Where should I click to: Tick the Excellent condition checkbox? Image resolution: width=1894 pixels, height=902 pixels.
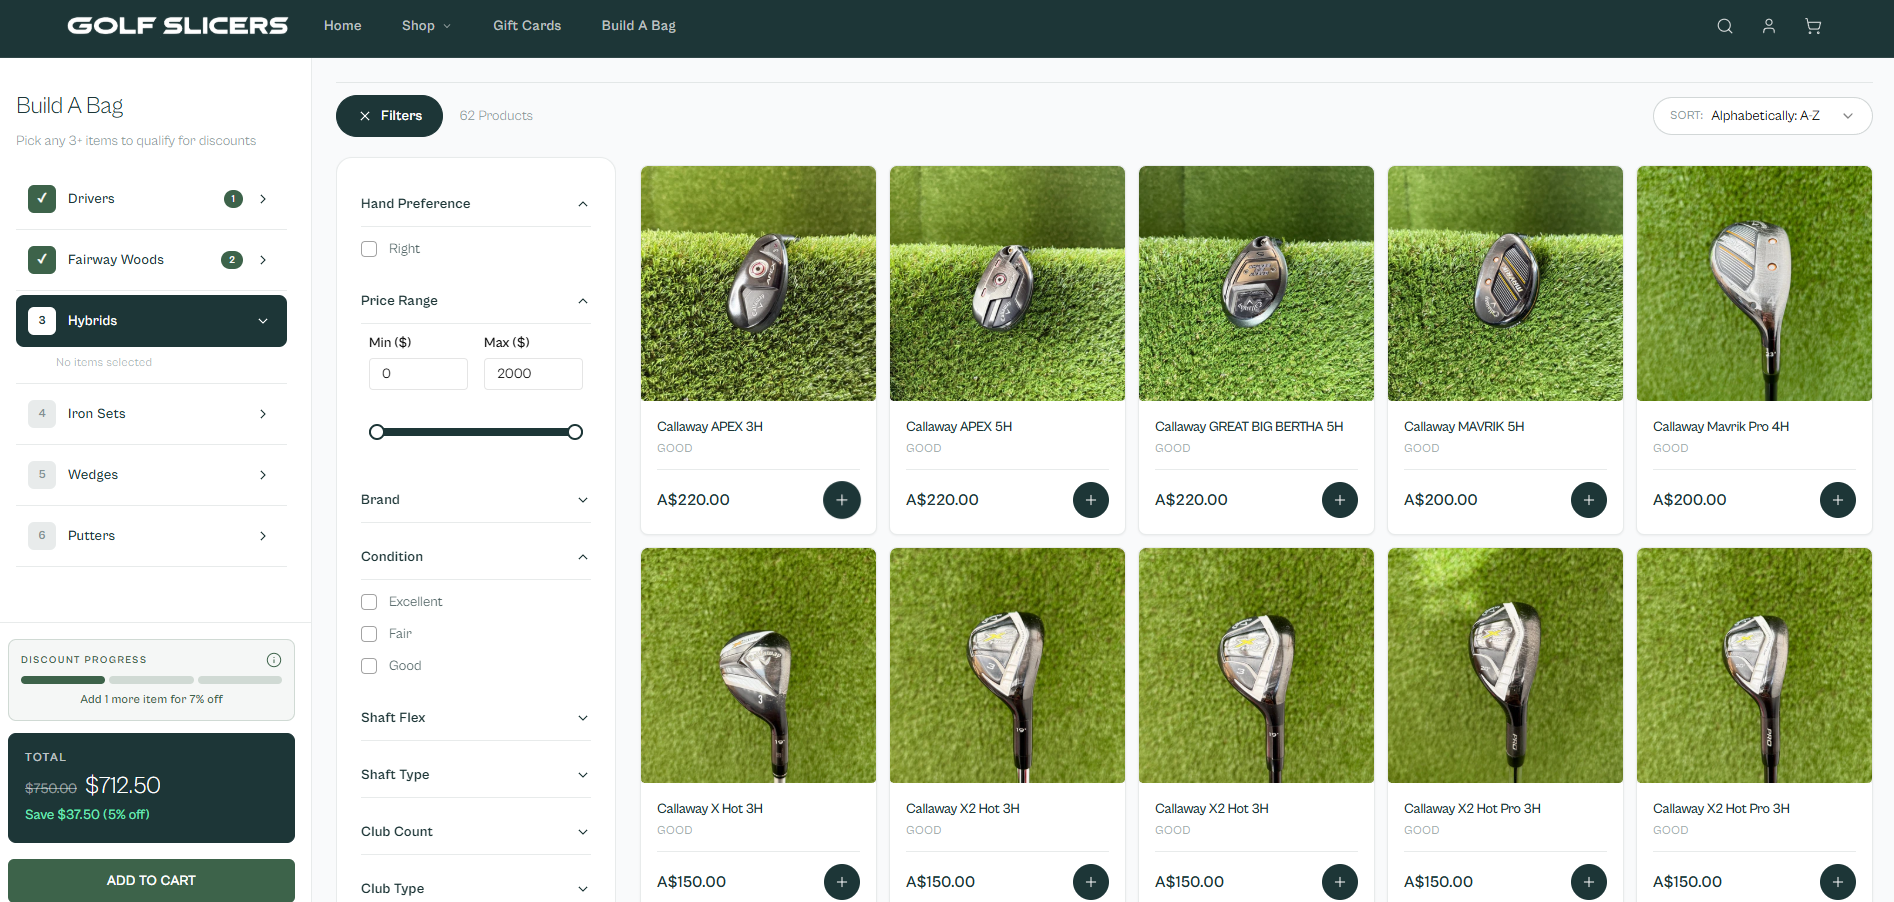coord(369,602)
